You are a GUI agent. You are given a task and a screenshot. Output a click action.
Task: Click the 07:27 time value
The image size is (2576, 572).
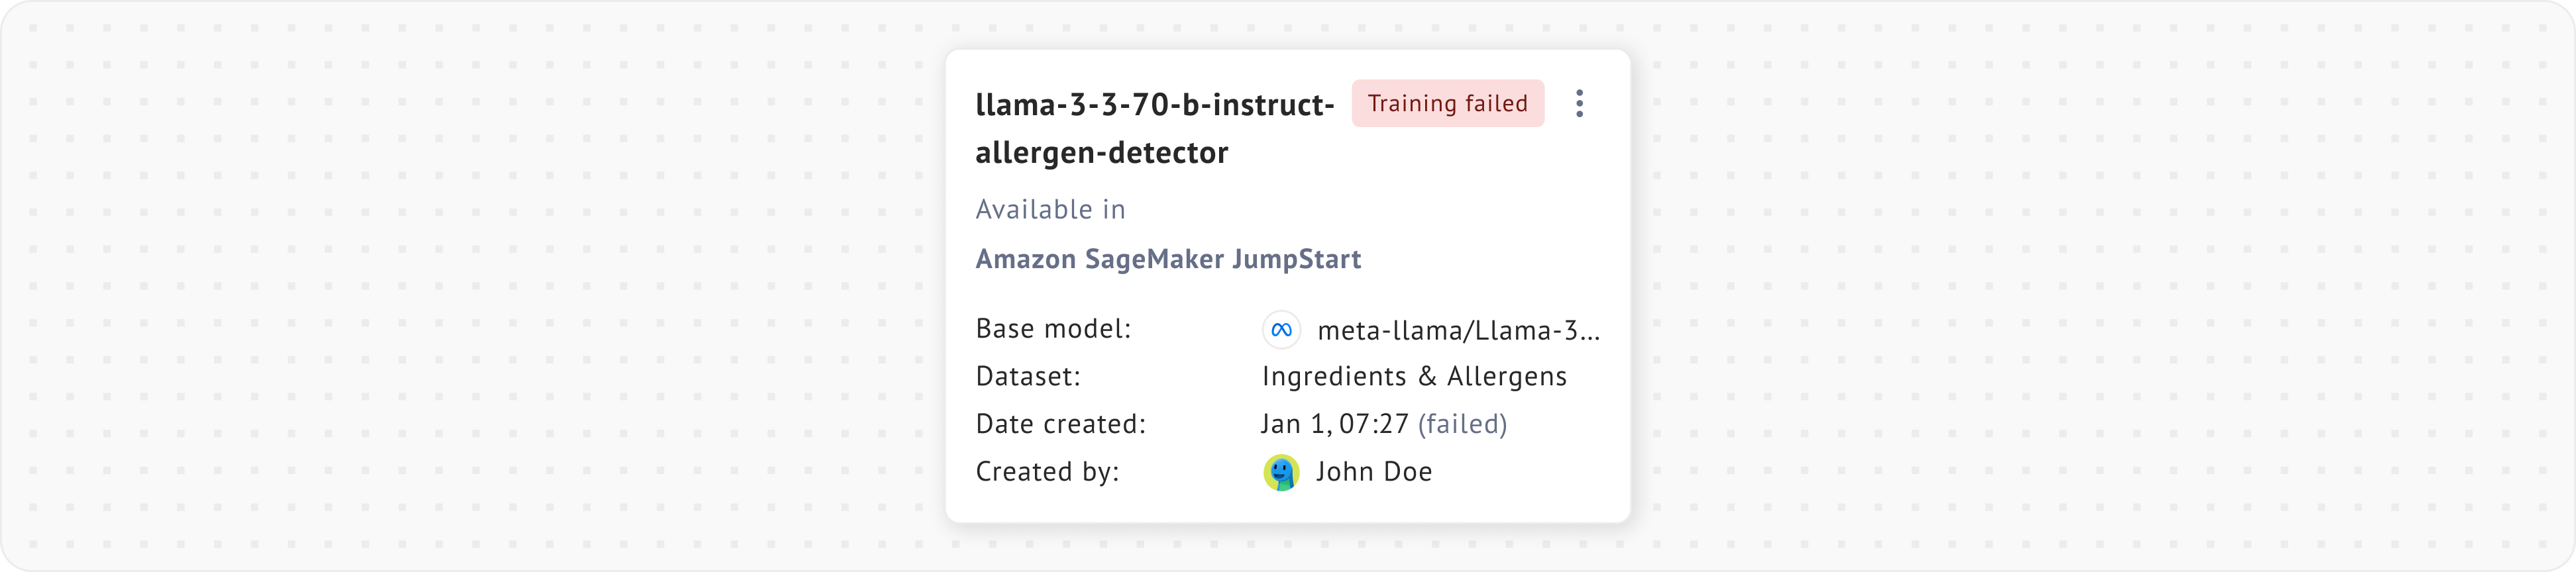pos(1373,424)
